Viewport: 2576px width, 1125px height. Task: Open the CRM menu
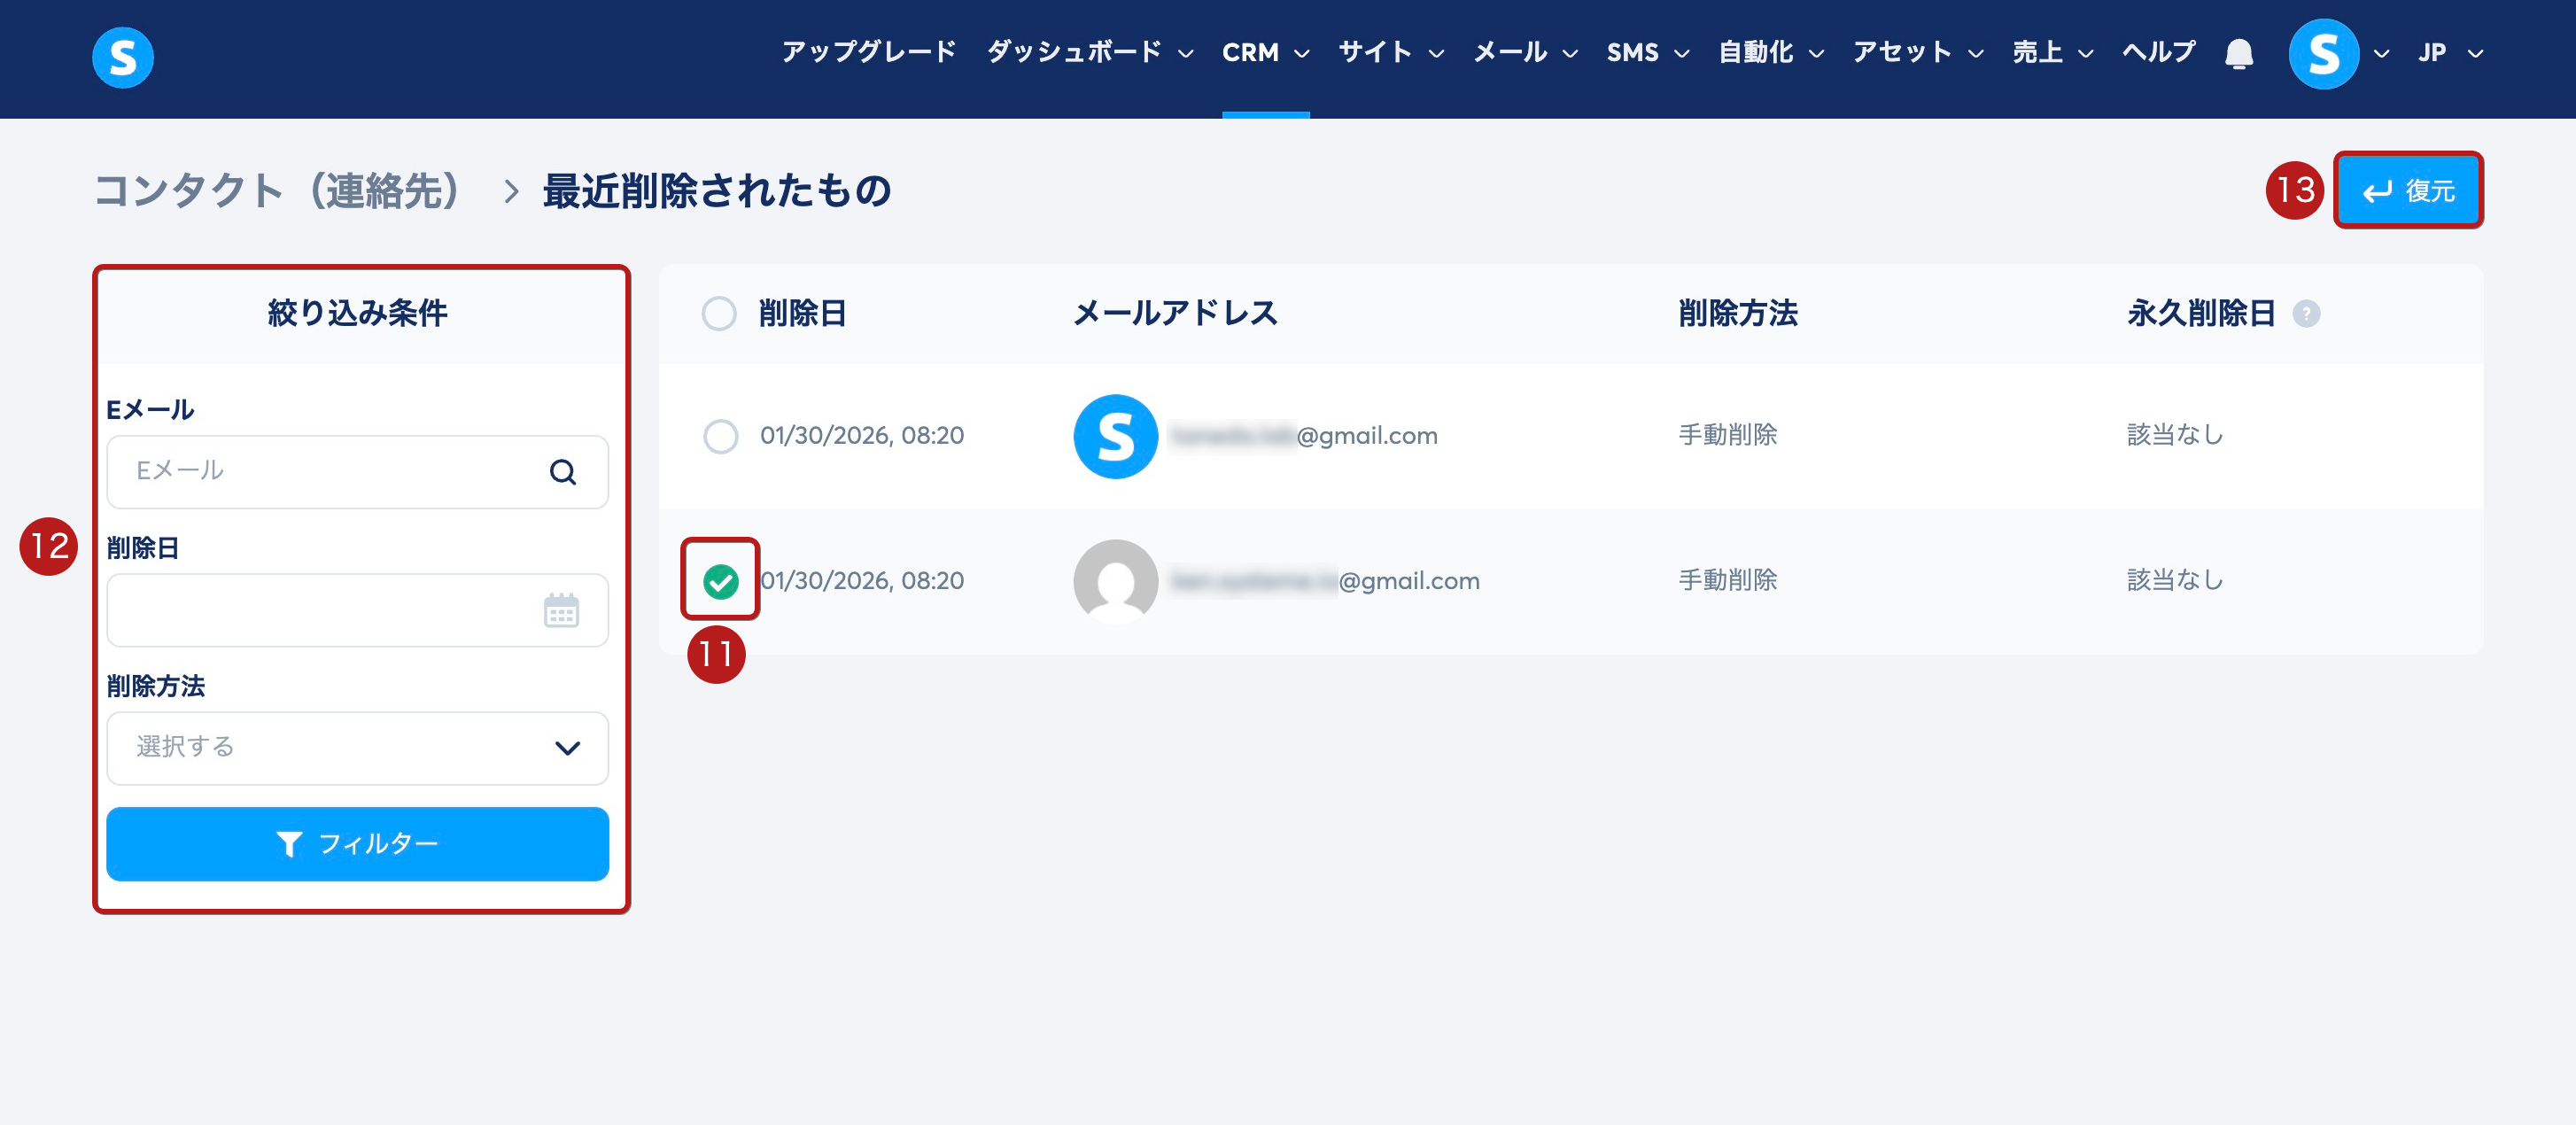coord(1264,53)
